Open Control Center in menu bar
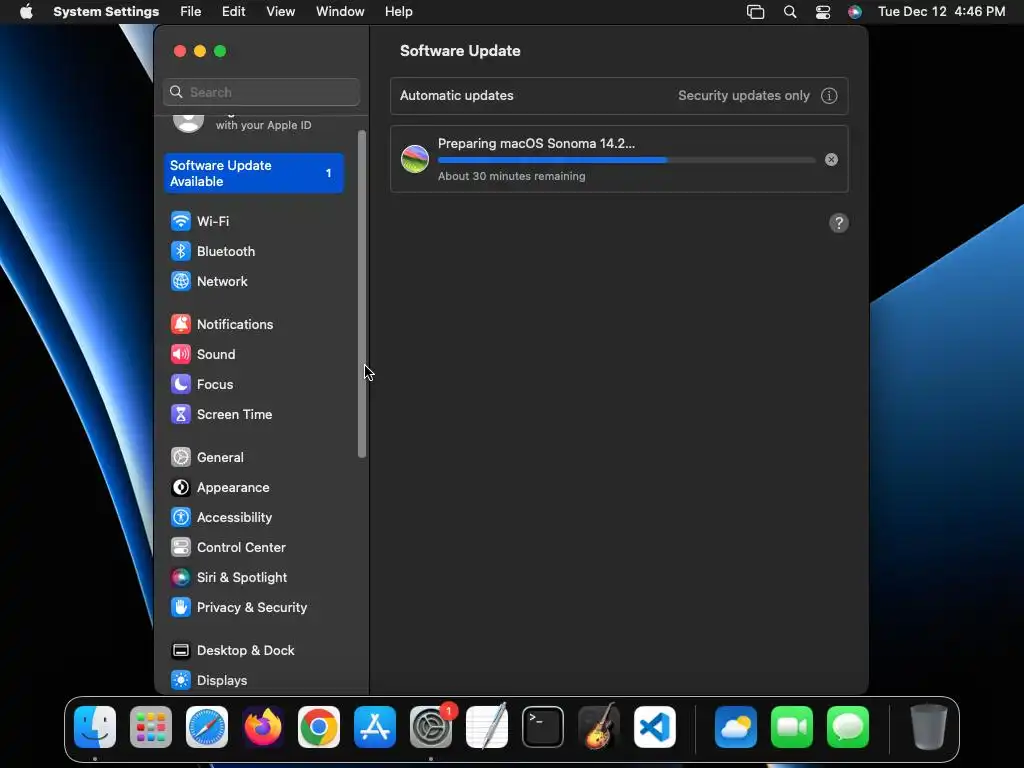The width and height of the screenshot is (1024, 768). click(823, 12)
